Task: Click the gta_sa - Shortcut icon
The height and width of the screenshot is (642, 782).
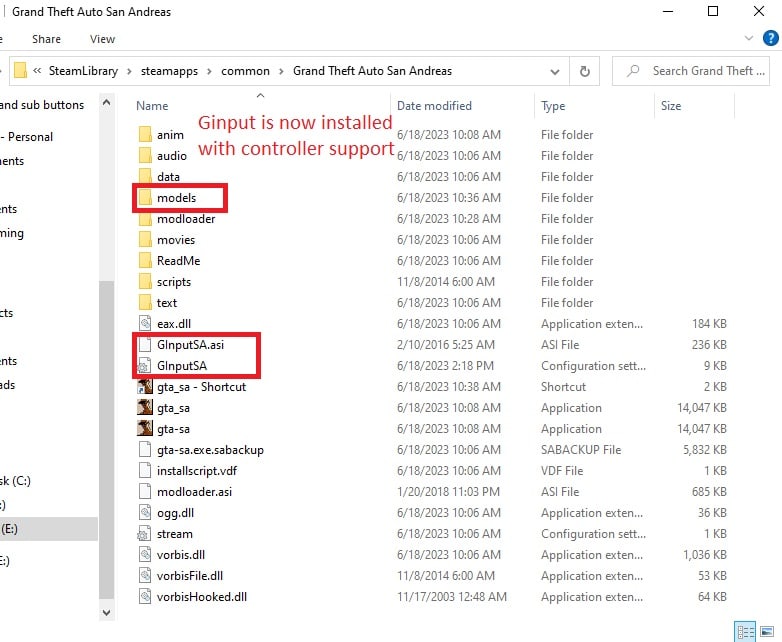Action: [145, 387]
